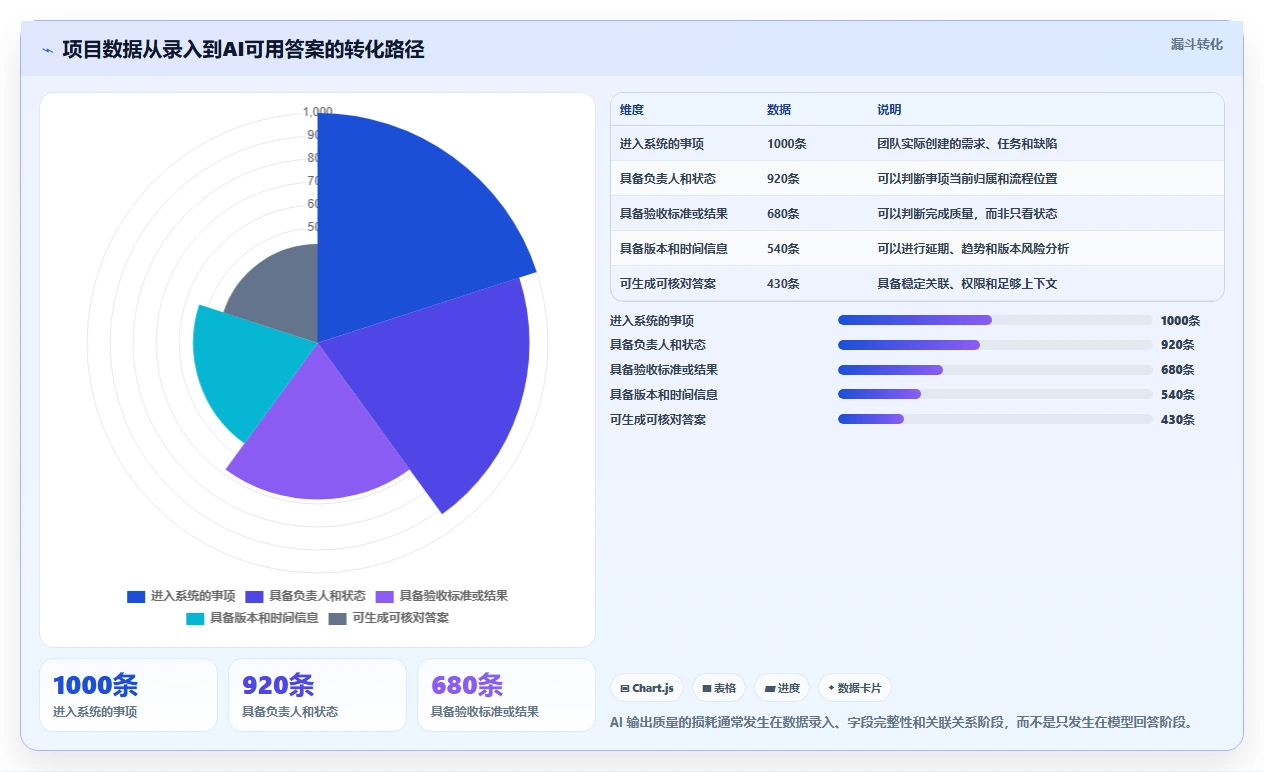Click progress label 具备验收标准或结果
The width and height of the screenshot is (1264, 772).
click(x=664, y=370)
